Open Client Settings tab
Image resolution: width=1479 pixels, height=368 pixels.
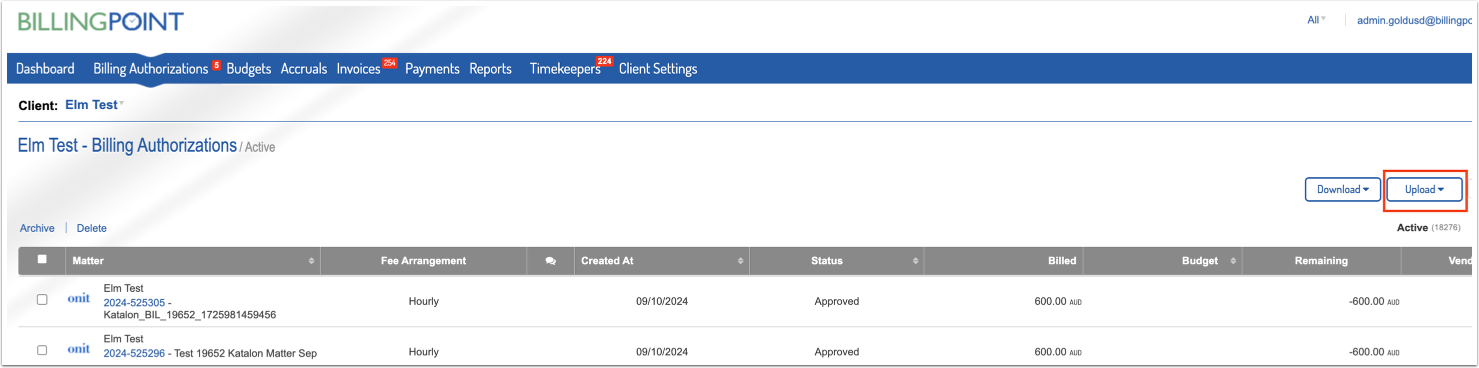[x=658, y=69]
